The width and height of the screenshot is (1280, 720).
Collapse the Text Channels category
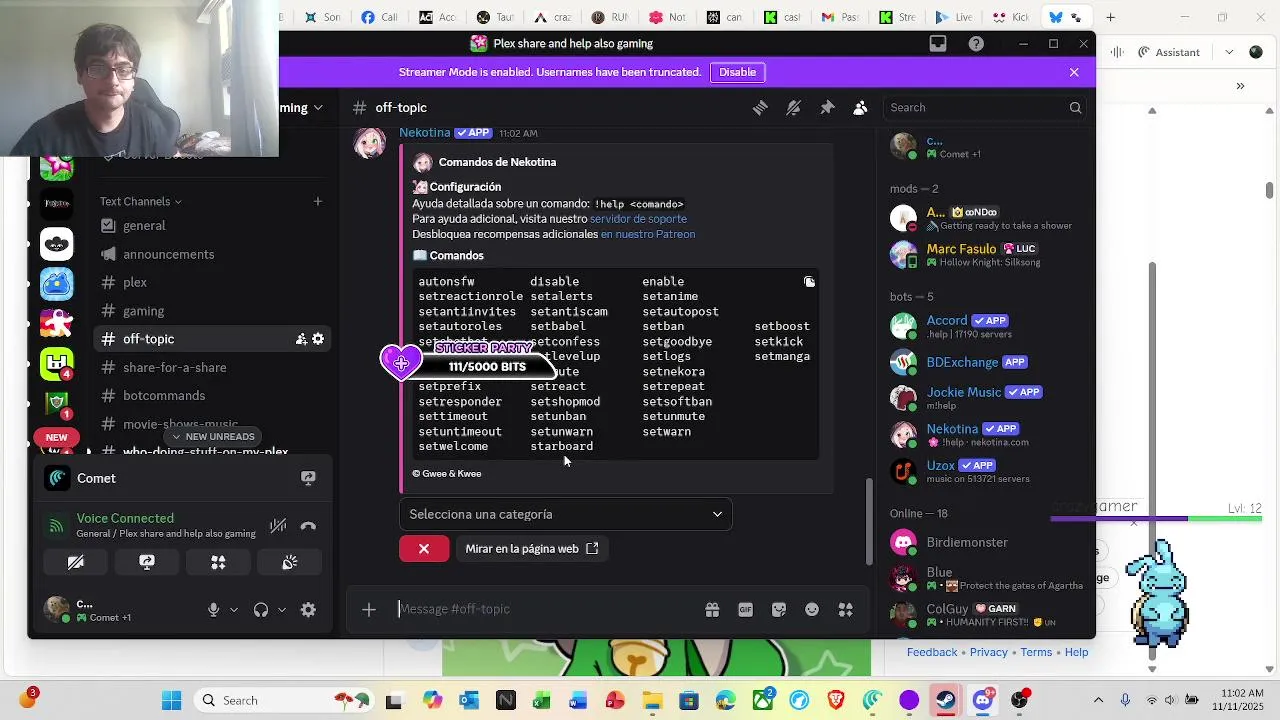coord(140,202)
